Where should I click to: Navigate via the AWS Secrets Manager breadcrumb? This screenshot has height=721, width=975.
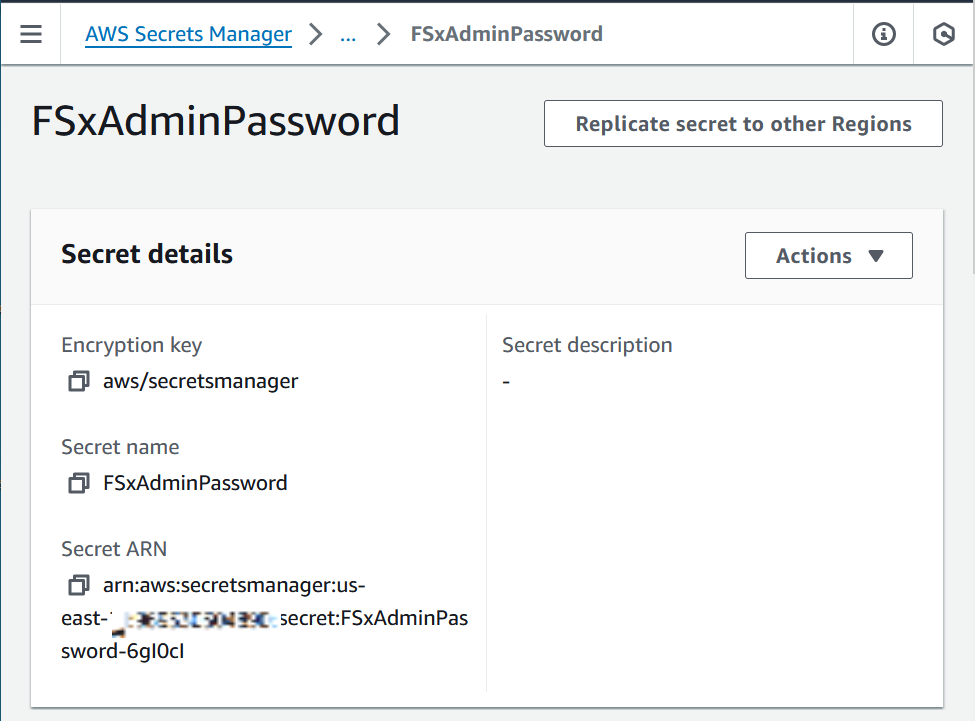188,33
